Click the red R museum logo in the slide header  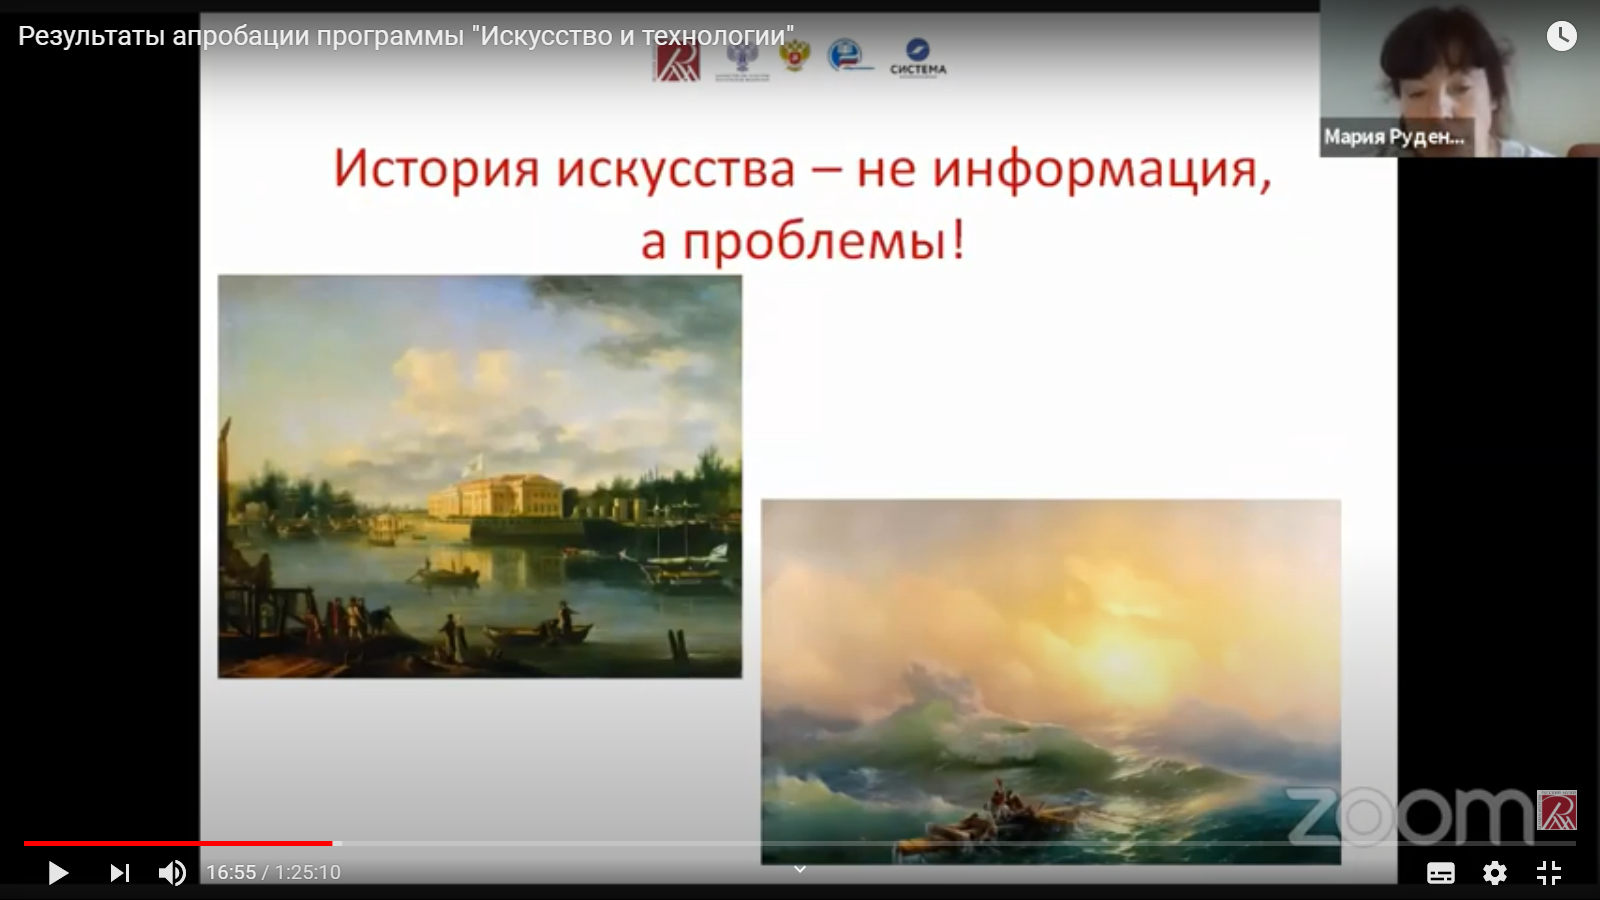(677, 61)
